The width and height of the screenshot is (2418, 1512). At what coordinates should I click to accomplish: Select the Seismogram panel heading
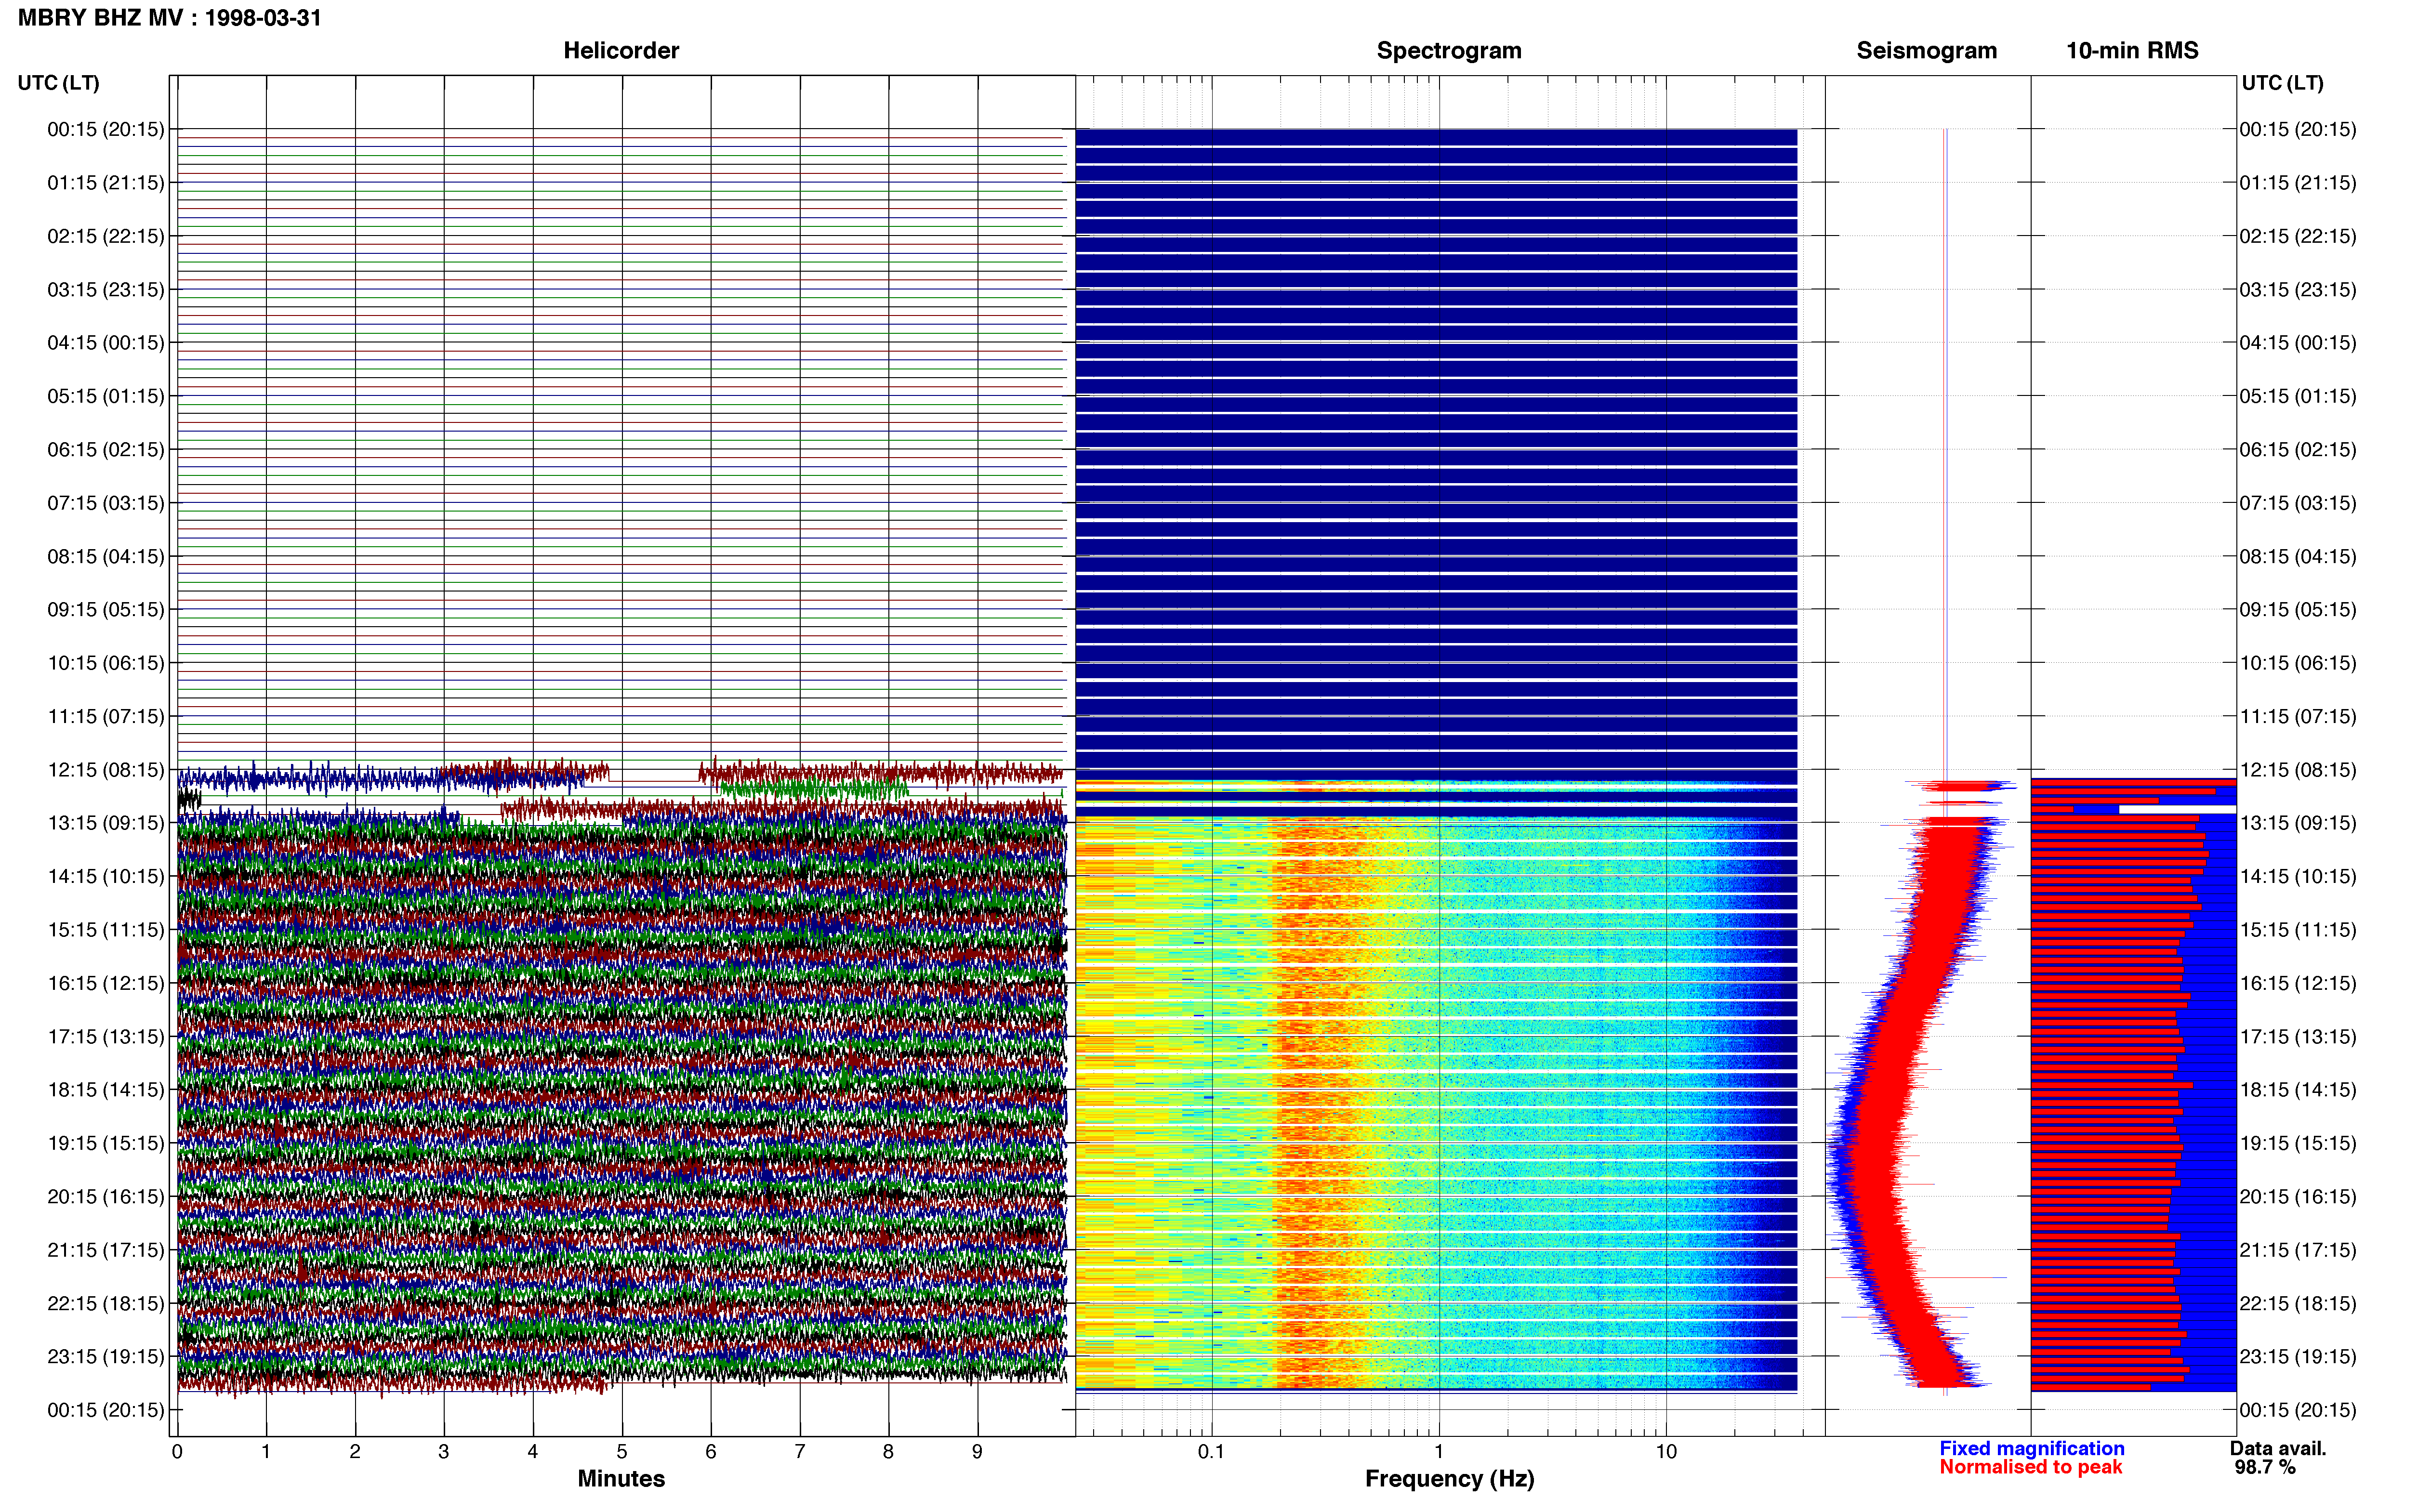[1926, 51]
